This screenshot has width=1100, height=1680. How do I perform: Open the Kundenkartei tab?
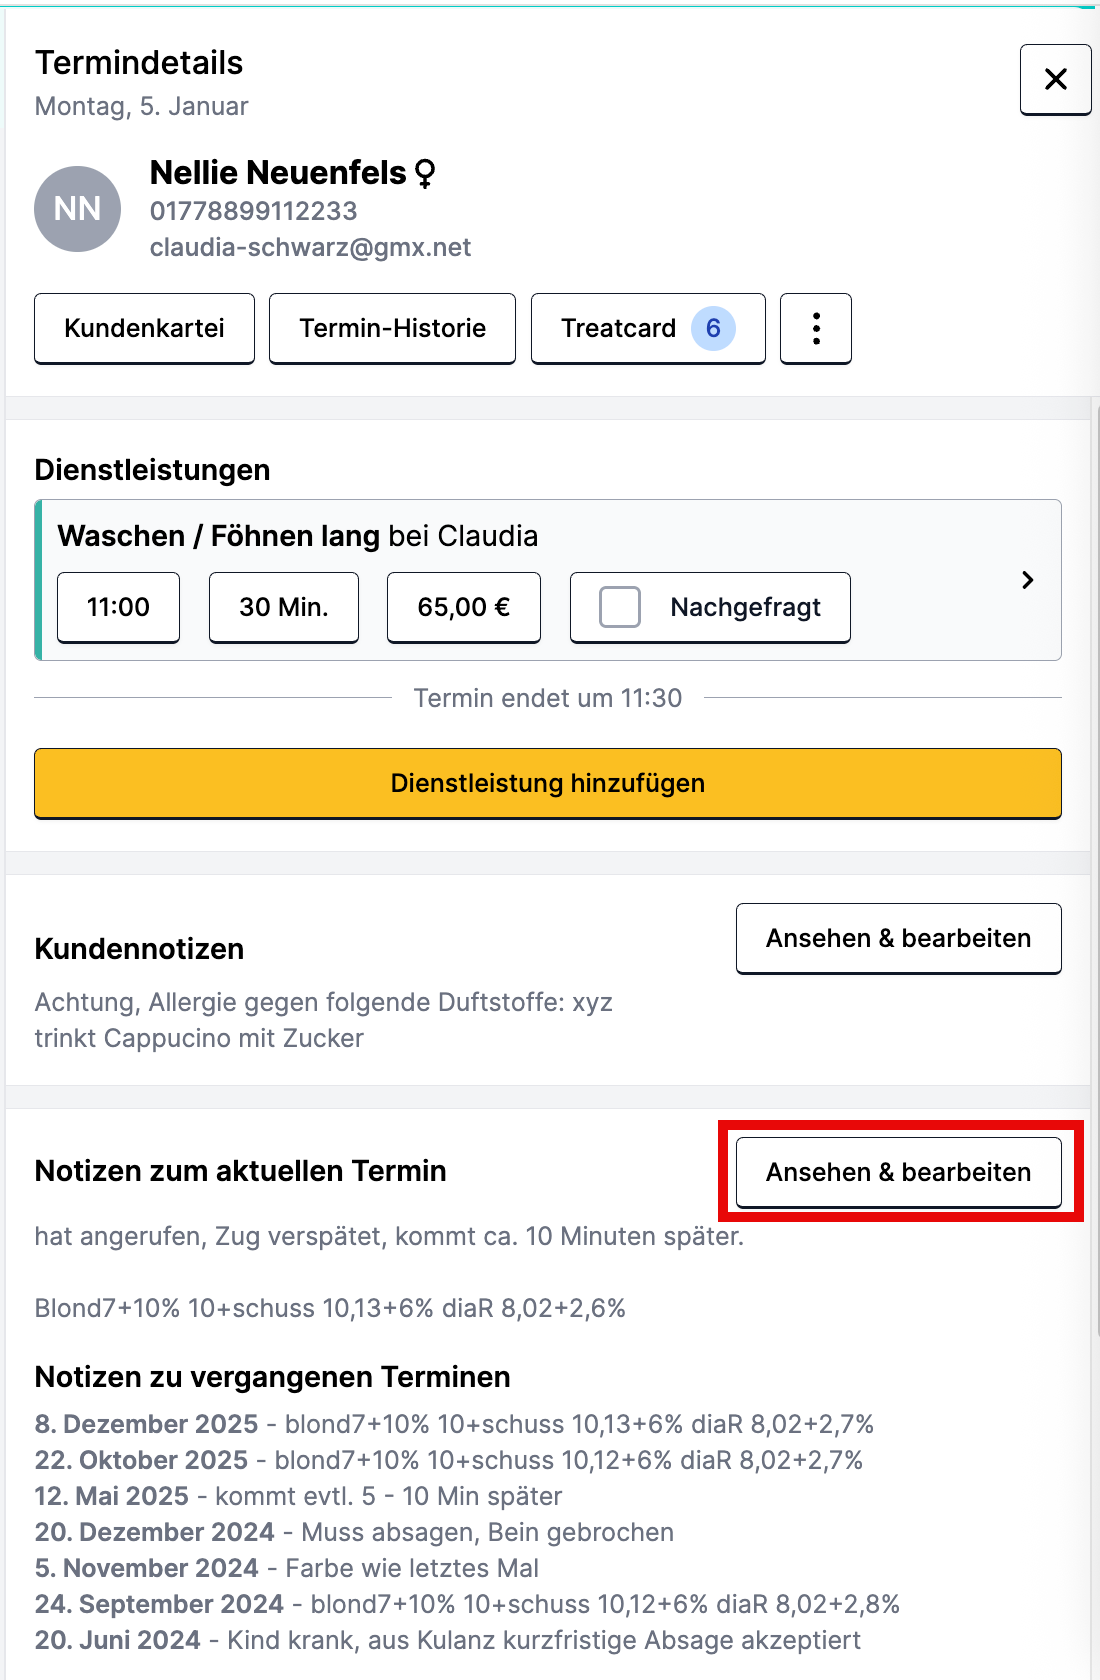(x=144, y=328)
